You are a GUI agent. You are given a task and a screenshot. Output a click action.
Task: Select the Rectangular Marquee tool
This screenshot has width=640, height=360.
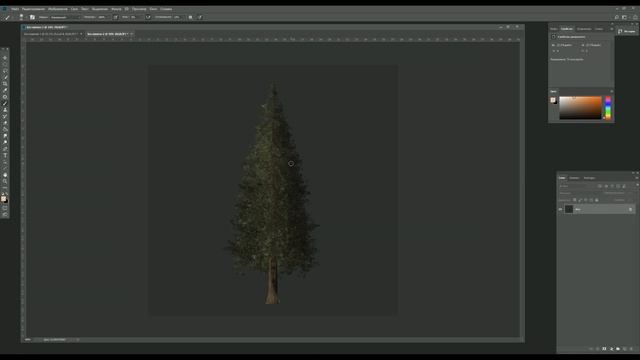tap(5, 64)
